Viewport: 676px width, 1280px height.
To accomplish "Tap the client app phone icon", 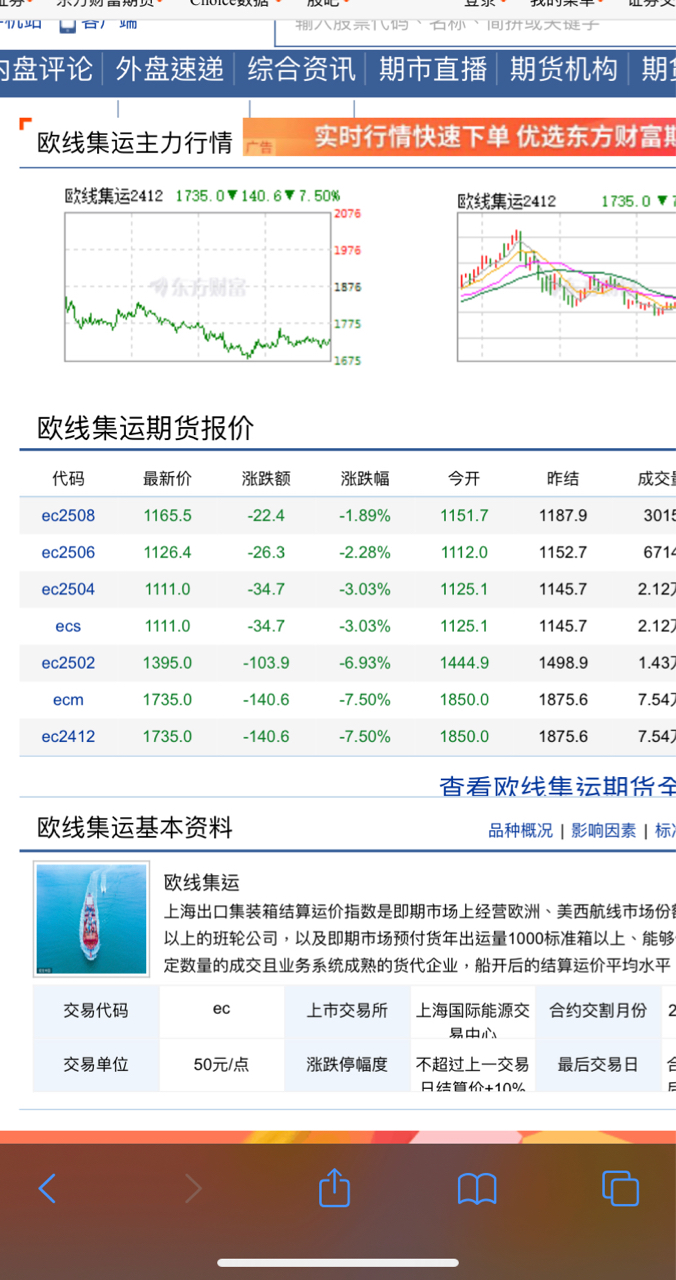I will pos(68,22).
